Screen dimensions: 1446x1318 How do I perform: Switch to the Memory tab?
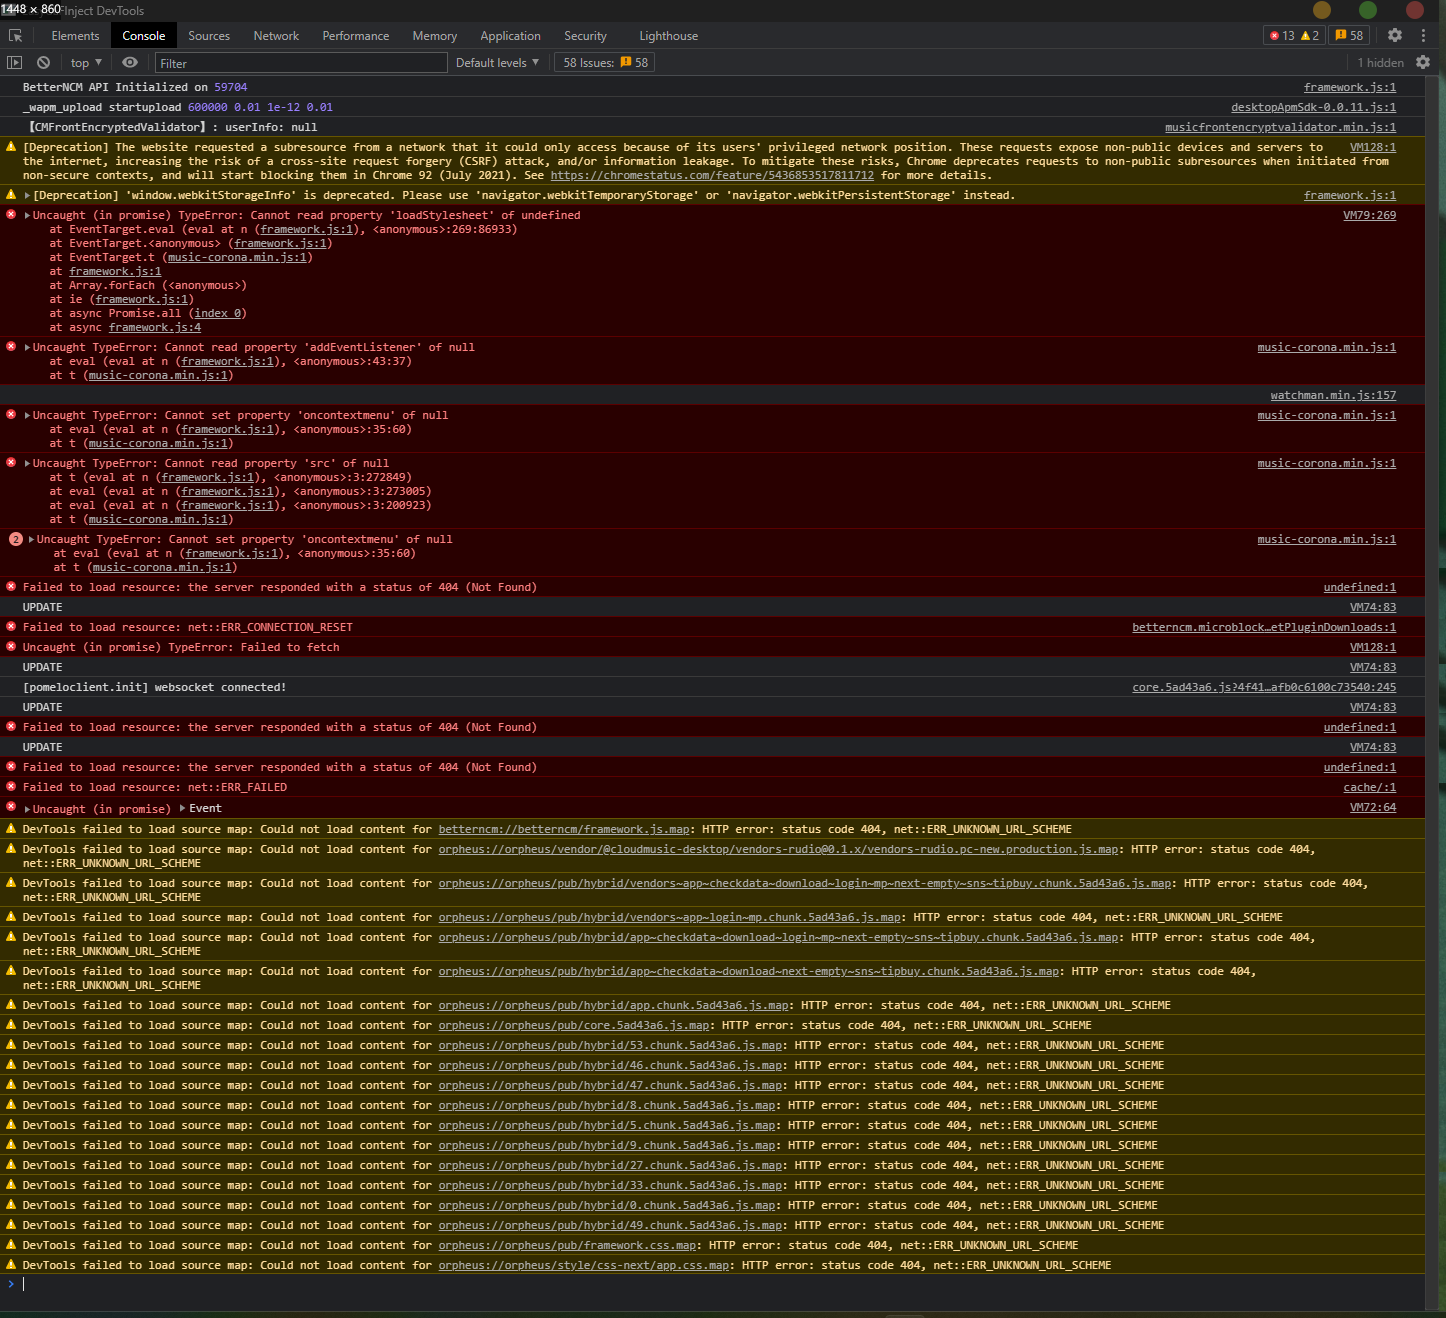[x=434, y=35]
